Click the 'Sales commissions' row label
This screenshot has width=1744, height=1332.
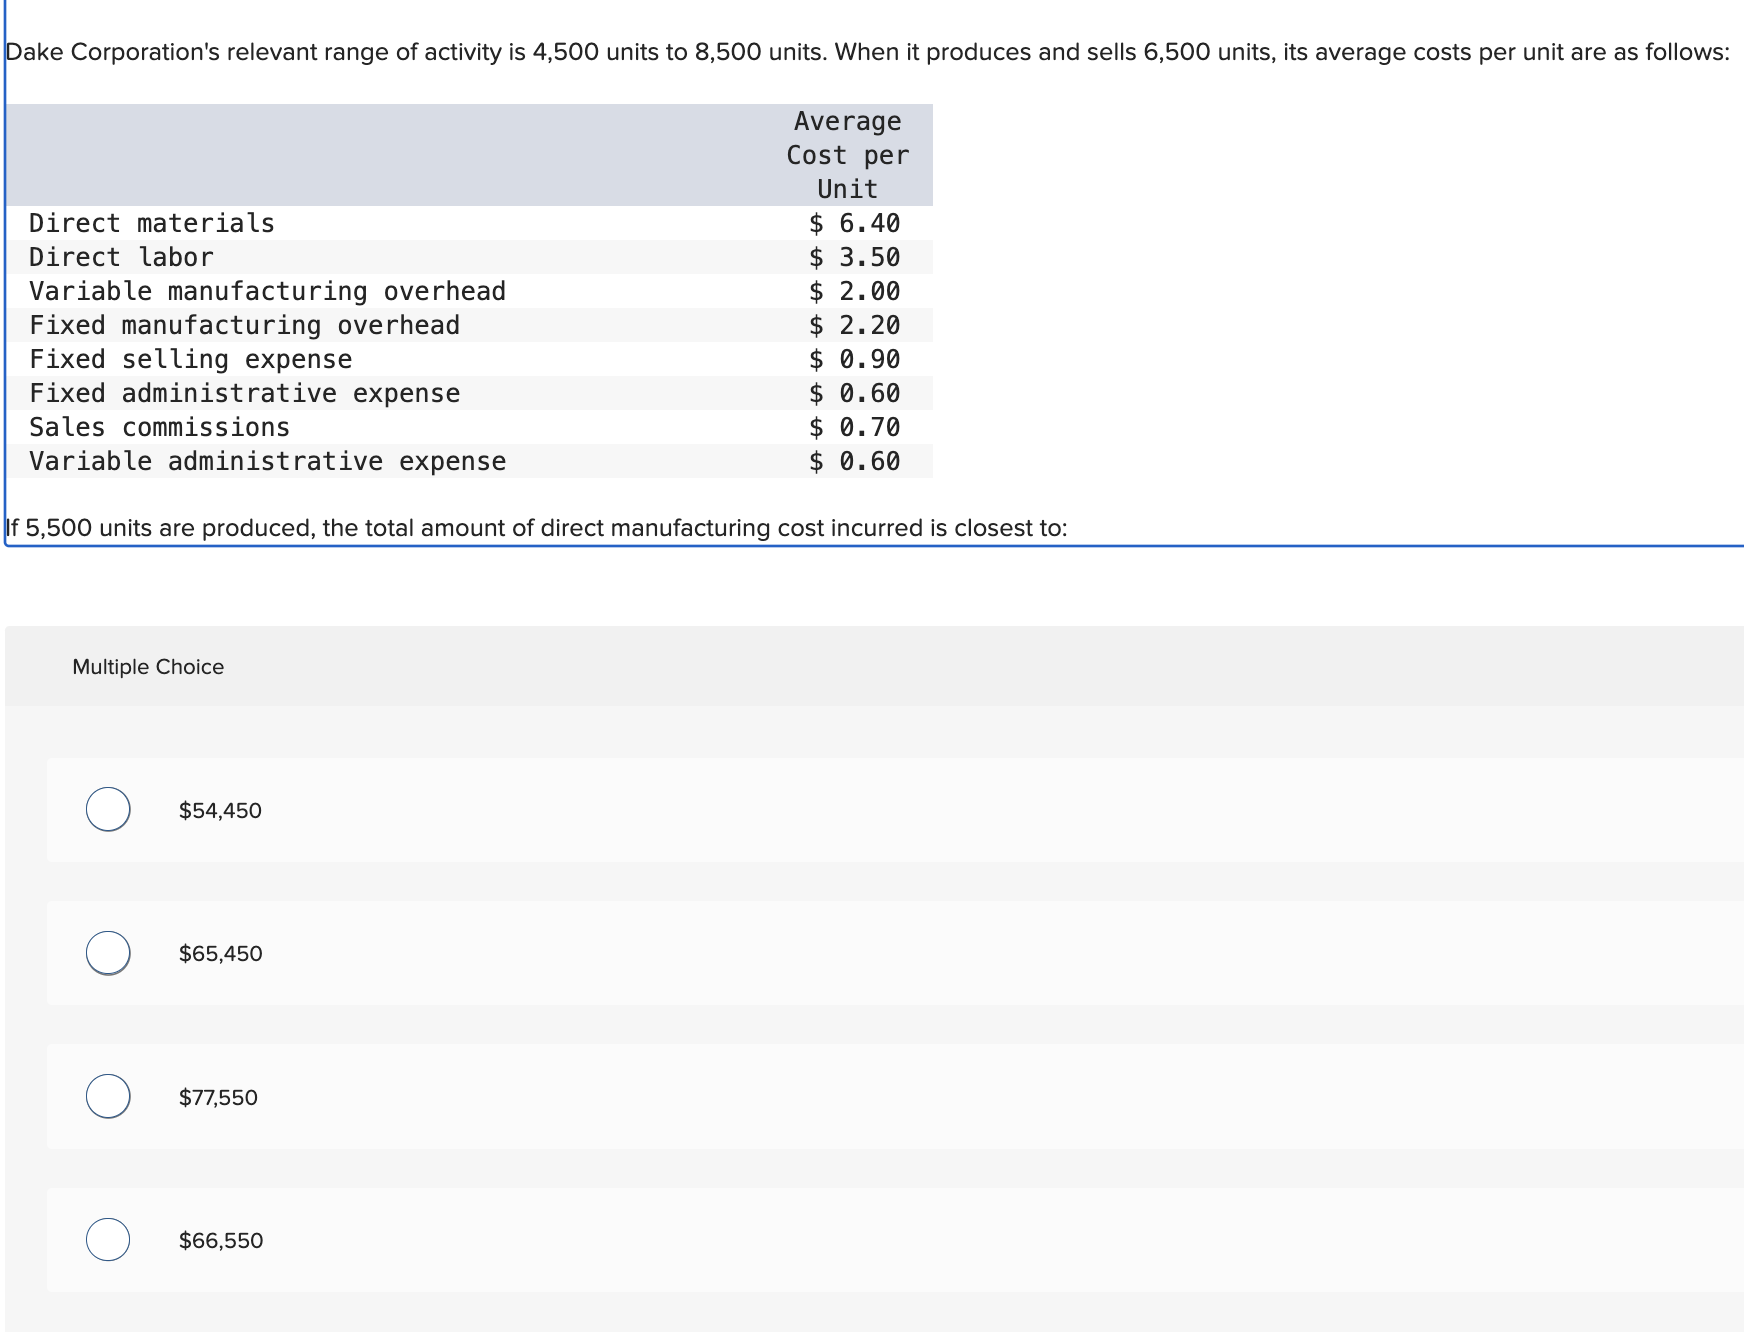[159, 427]
